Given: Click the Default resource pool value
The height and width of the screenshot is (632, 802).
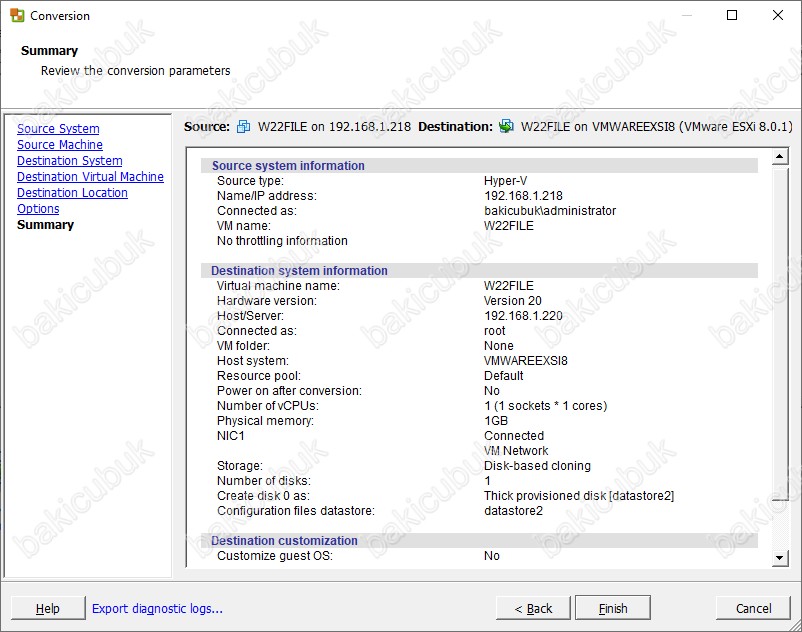Looking at the screenshot, I should pos(503,376).
